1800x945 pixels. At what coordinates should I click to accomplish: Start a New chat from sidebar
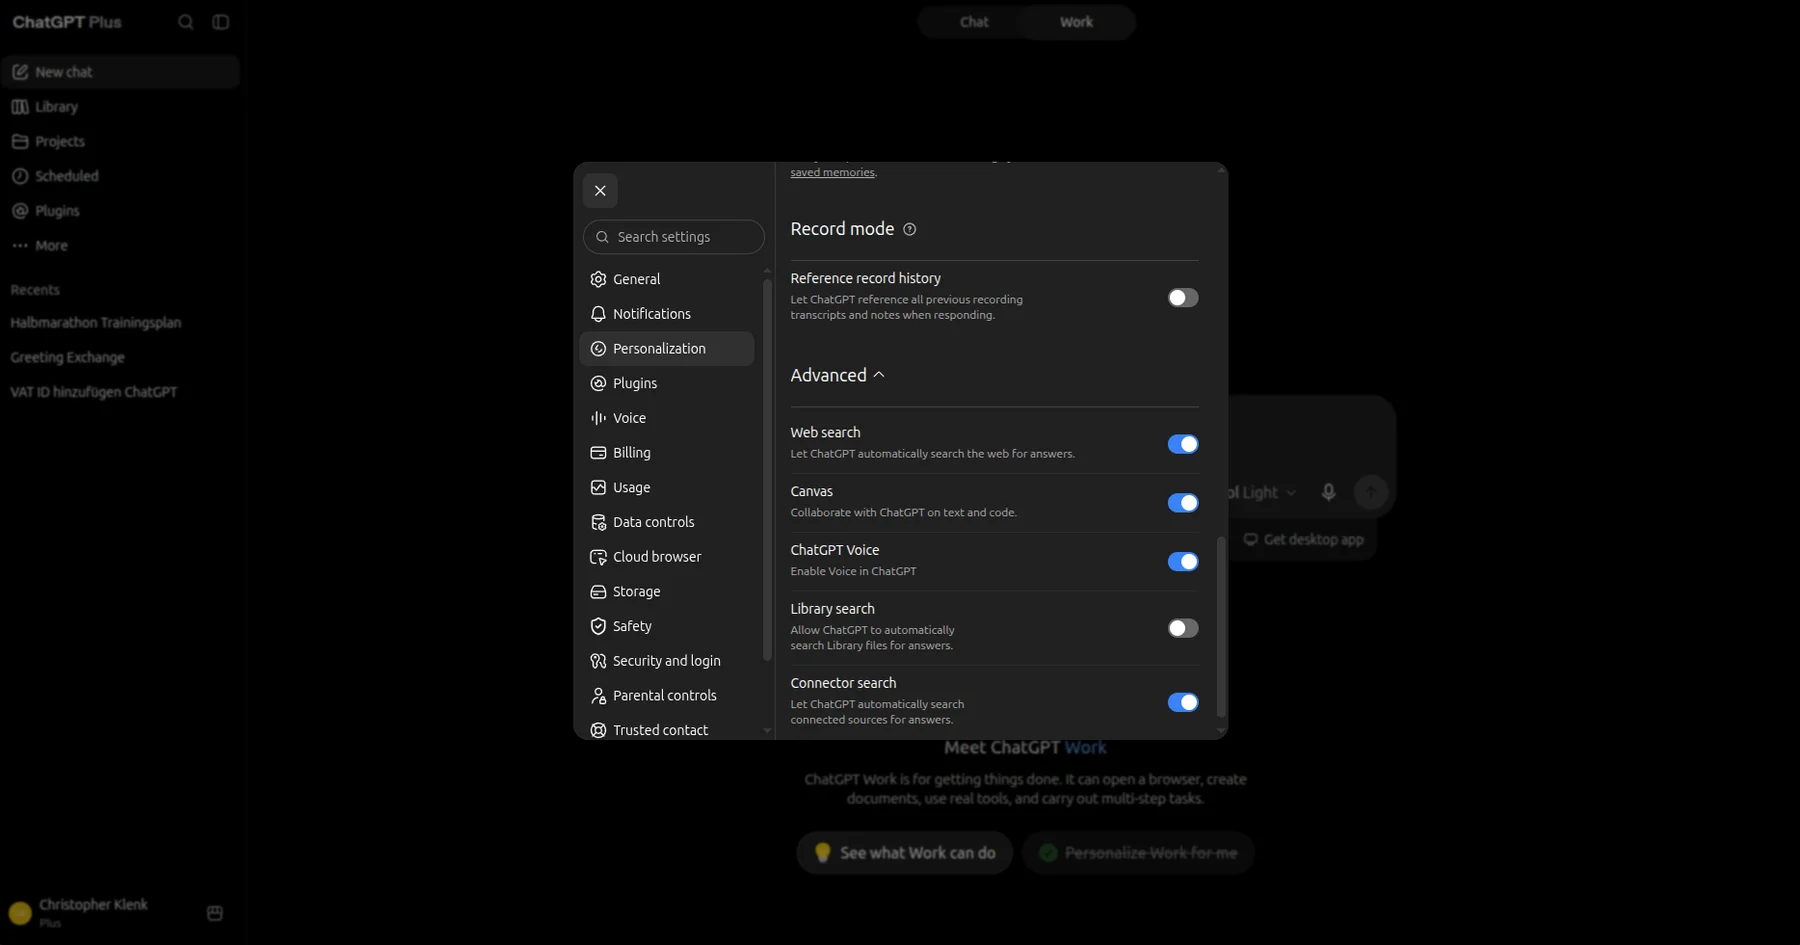120,72
